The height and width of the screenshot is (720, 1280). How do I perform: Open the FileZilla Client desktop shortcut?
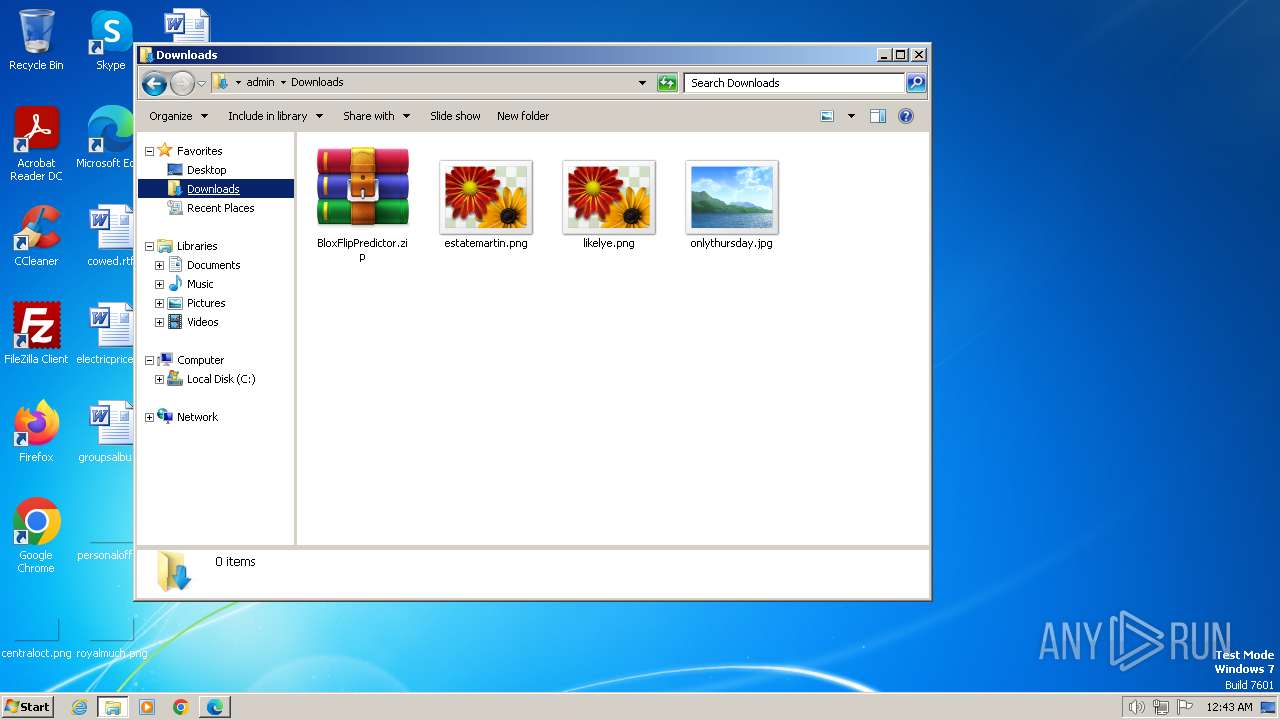pos(36,333)
